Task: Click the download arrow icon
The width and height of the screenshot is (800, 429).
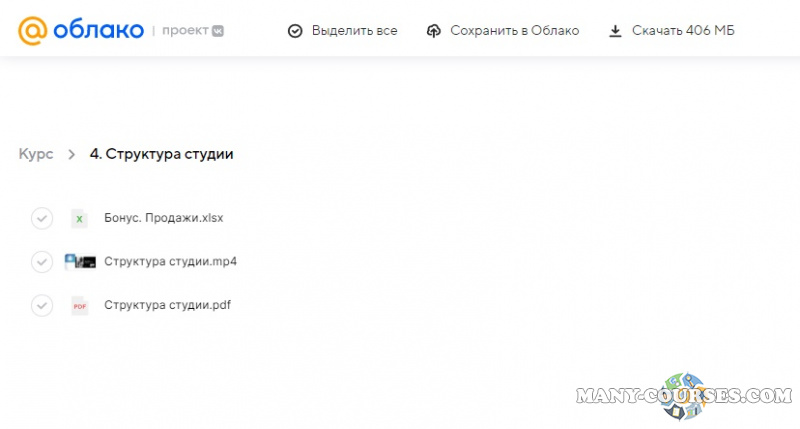Action: click(x=615, y=31)
